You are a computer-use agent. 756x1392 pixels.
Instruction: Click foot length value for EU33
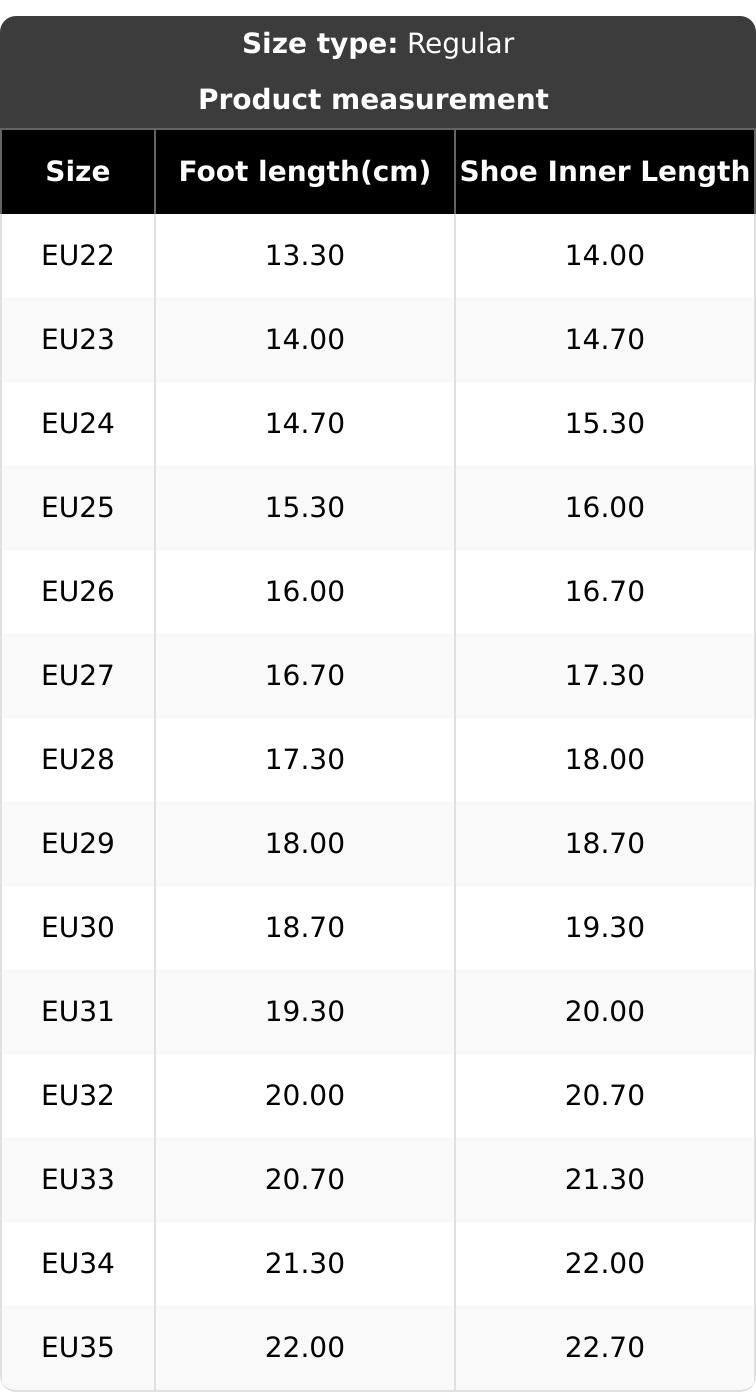[305, 1180]
